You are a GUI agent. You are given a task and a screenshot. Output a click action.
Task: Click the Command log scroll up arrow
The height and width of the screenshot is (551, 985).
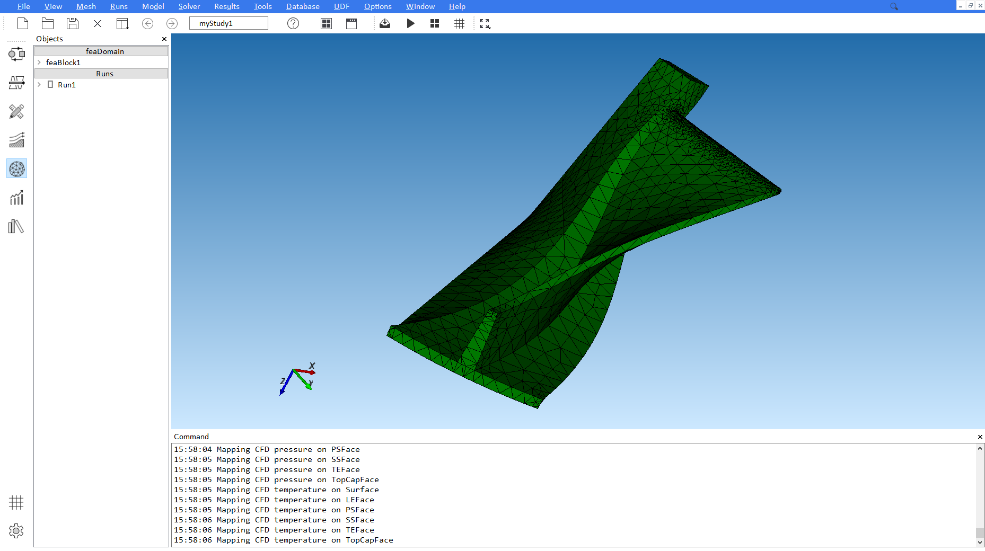tap(979, 449)
